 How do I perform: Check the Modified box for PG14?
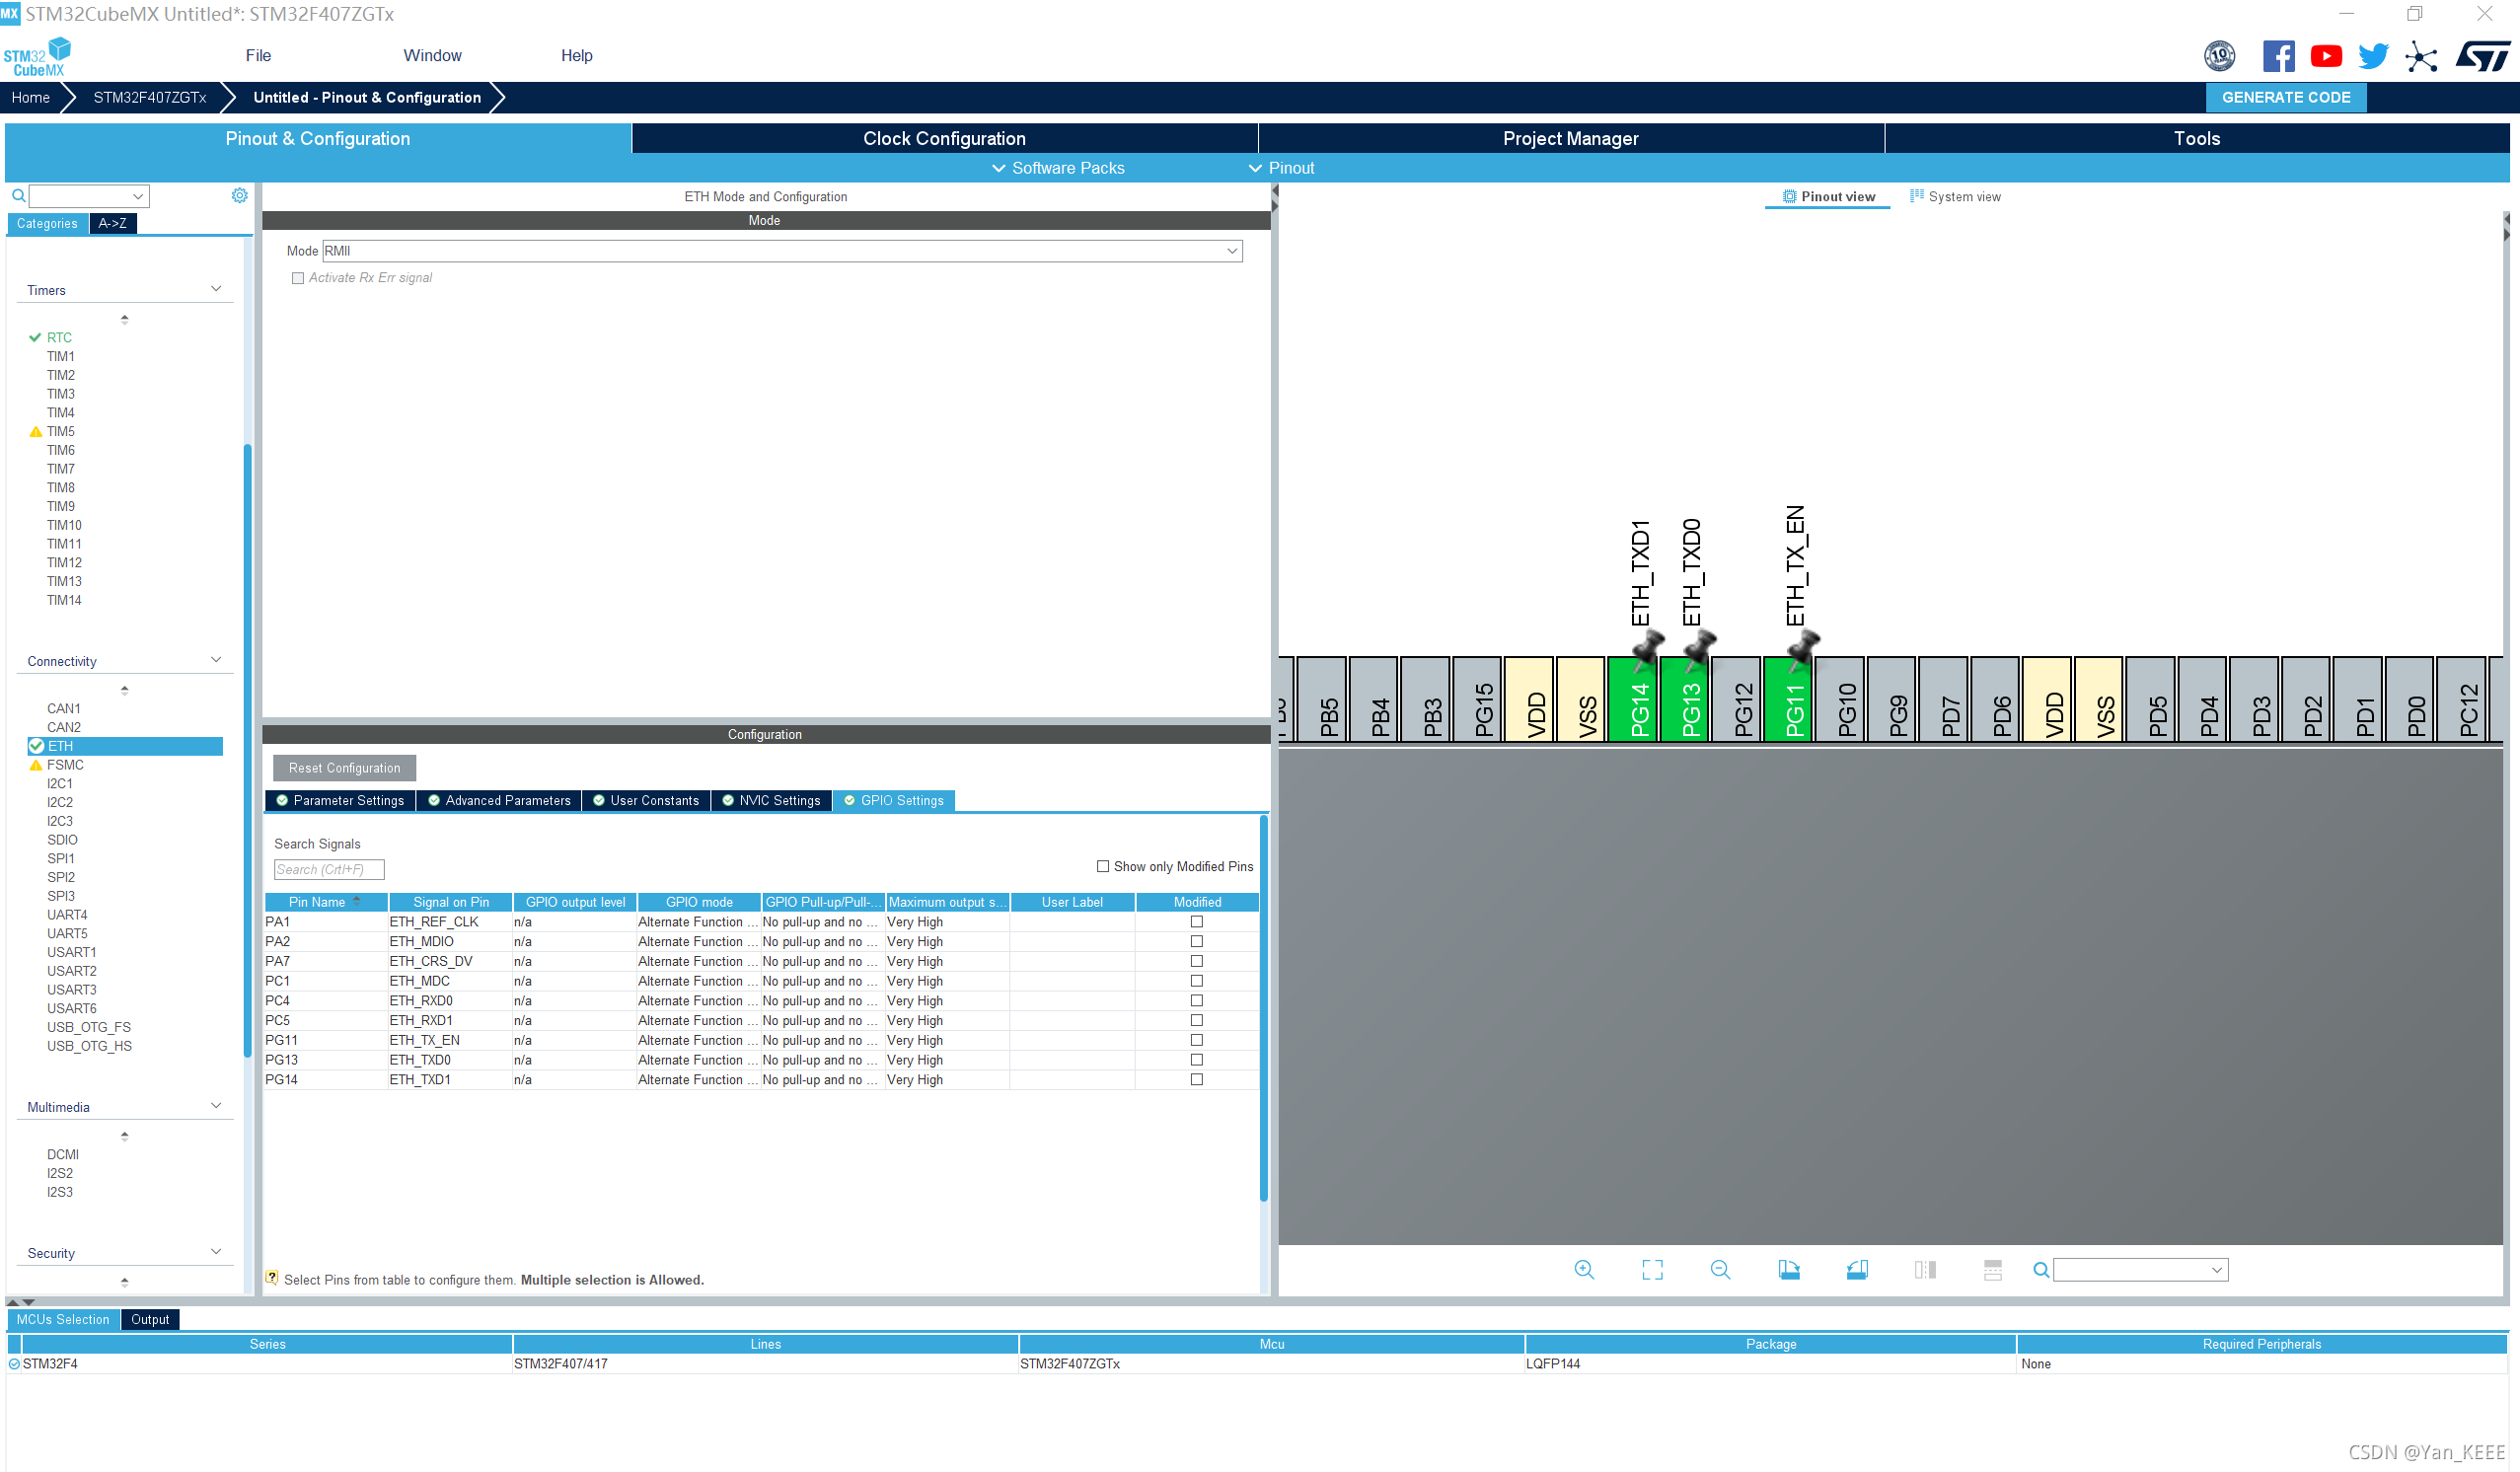1196,1079
